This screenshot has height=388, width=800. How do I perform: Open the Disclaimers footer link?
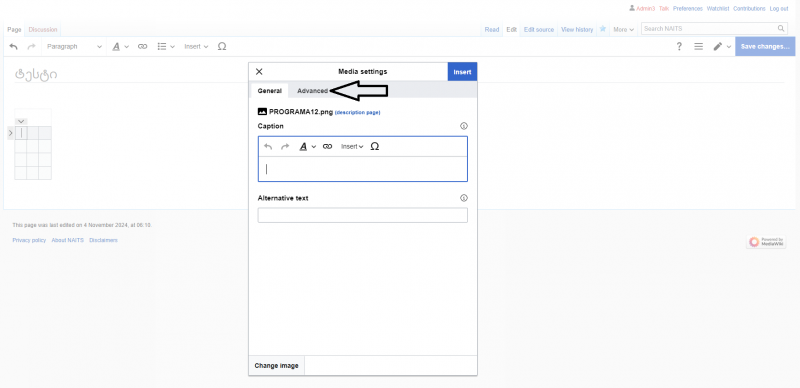(x=103, y=240)
